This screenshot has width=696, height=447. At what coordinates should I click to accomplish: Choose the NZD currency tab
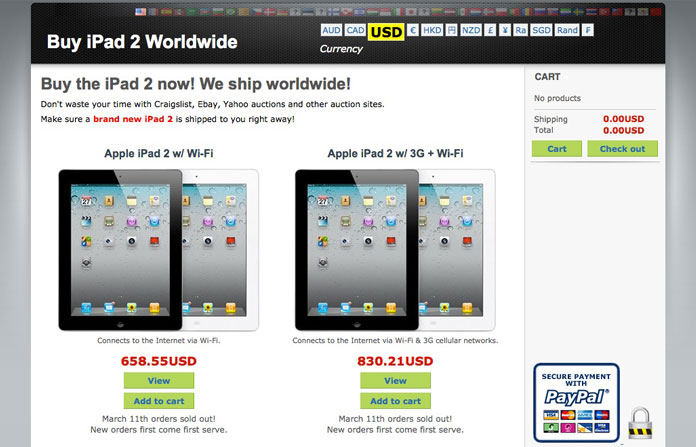point(471,30)
